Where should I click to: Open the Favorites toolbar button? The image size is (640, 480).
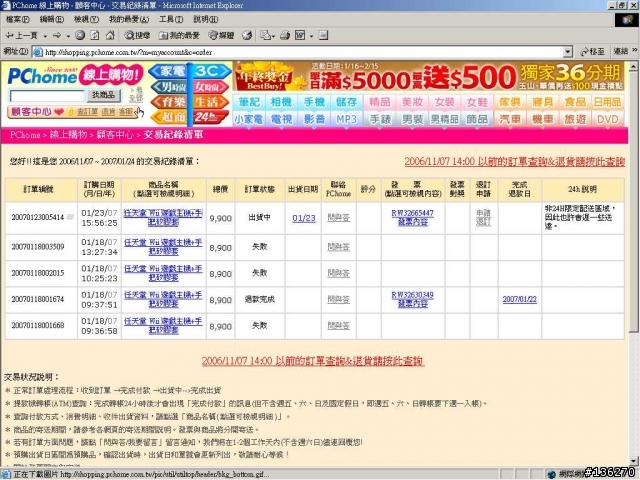tap(180, 36)
